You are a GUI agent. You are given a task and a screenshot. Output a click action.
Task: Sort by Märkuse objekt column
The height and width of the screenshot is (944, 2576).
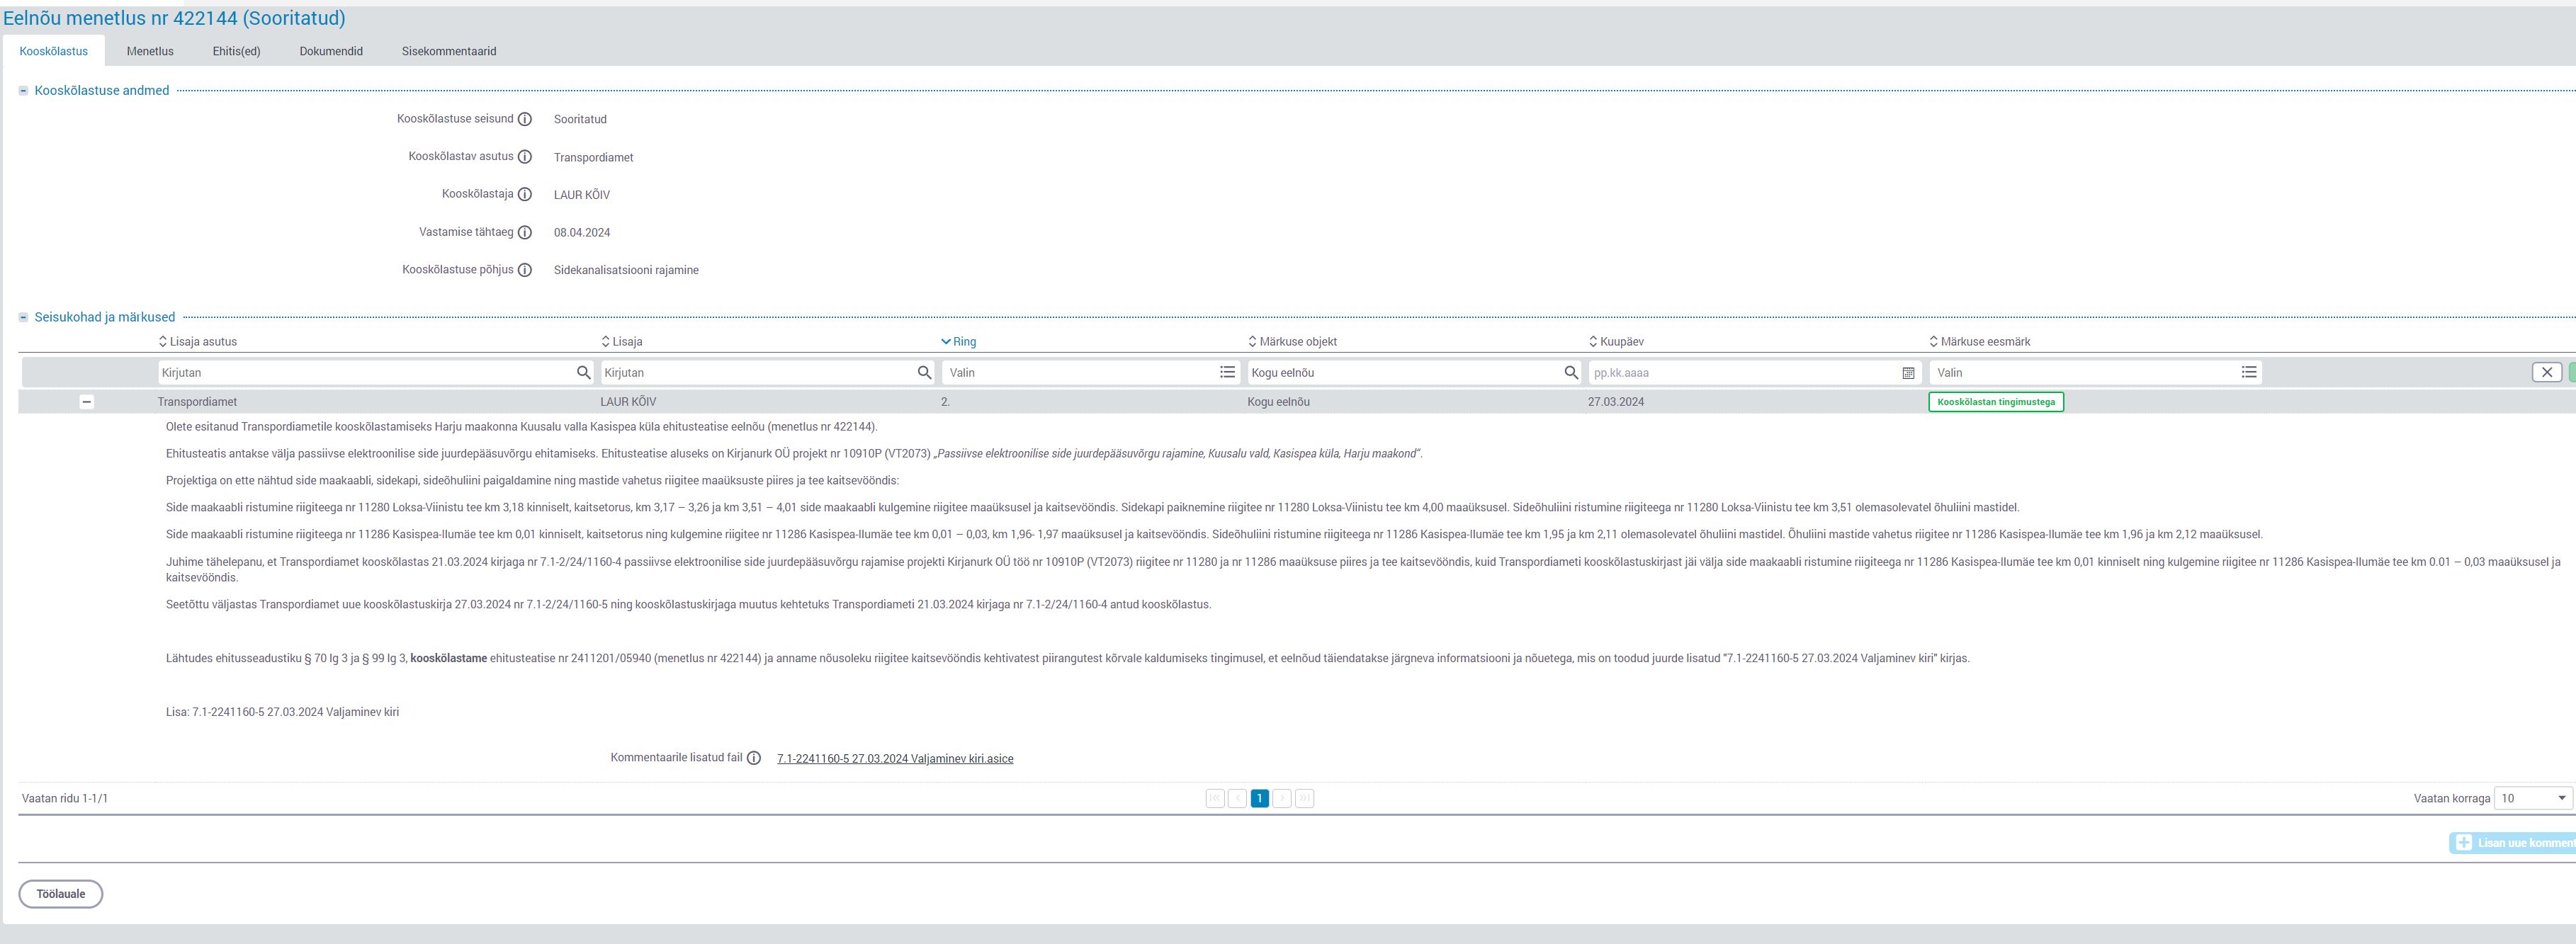click(x=1292, y=342)
